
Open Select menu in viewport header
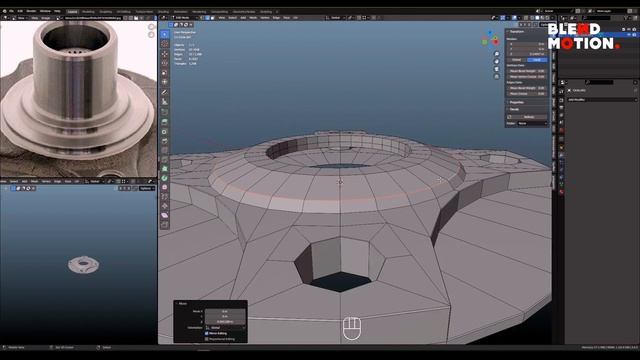pyautogui.click(x=232, y=18)
